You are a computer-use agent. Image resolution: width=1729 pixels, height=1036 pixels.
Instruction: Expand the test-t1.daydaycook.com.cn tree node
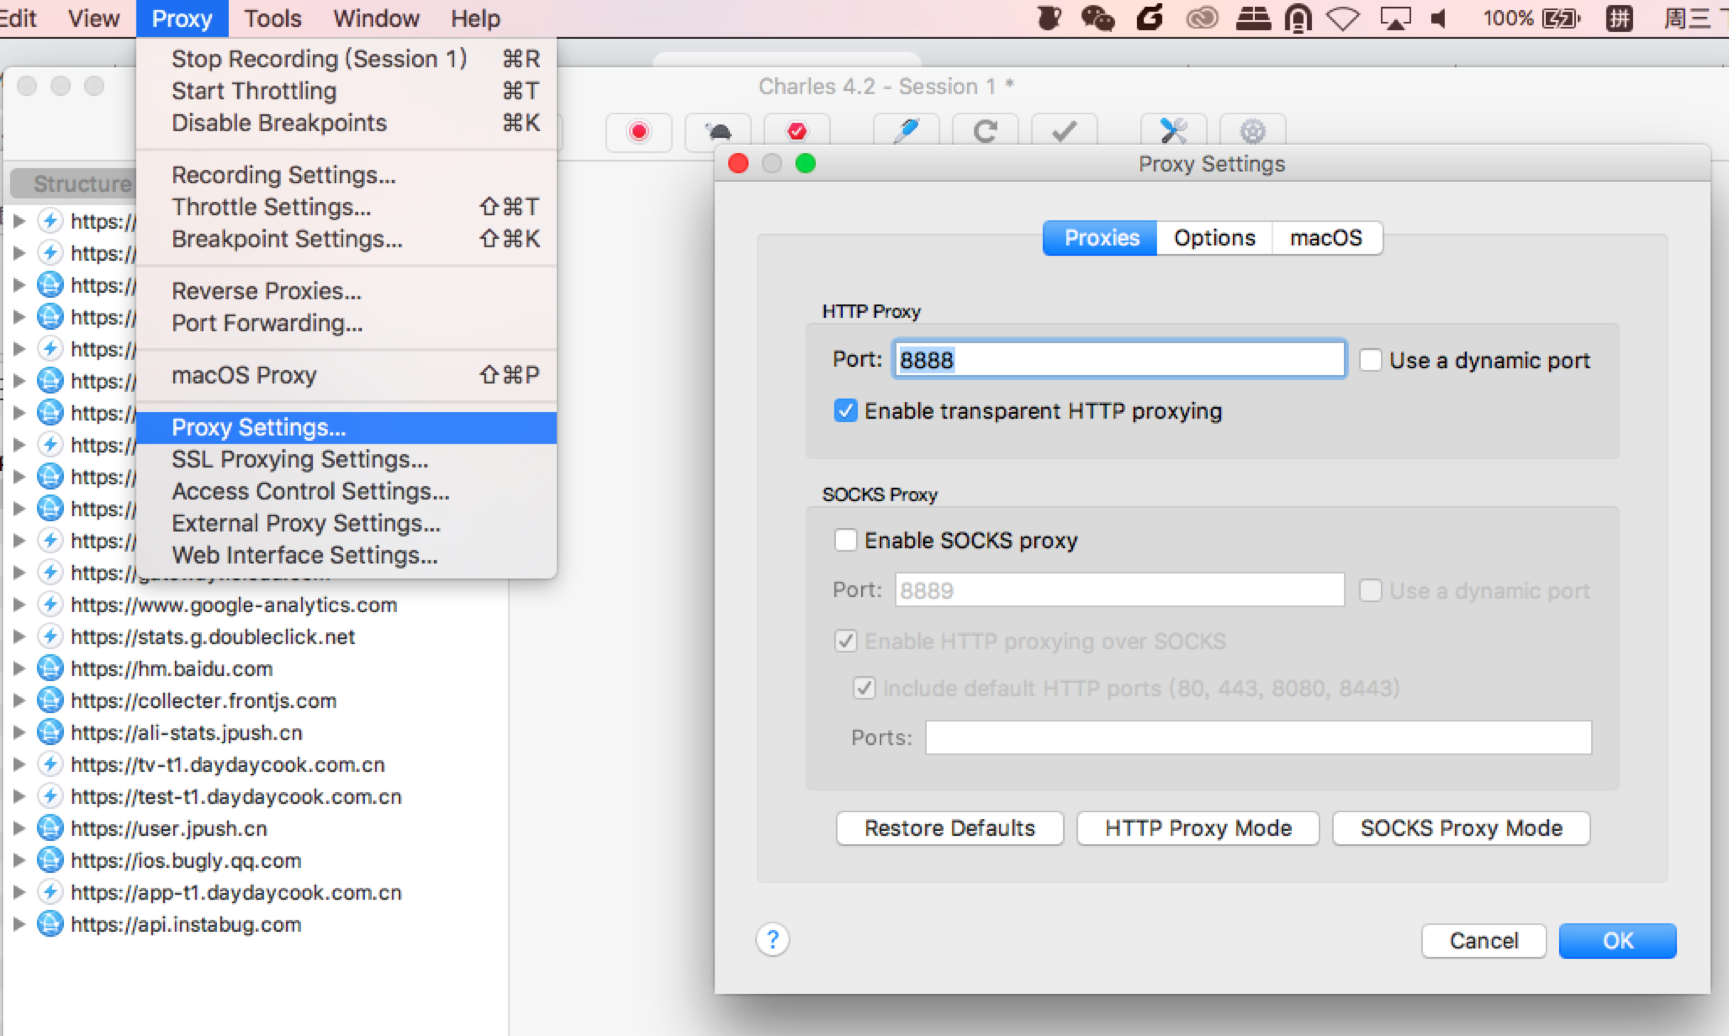coord(18,796)
